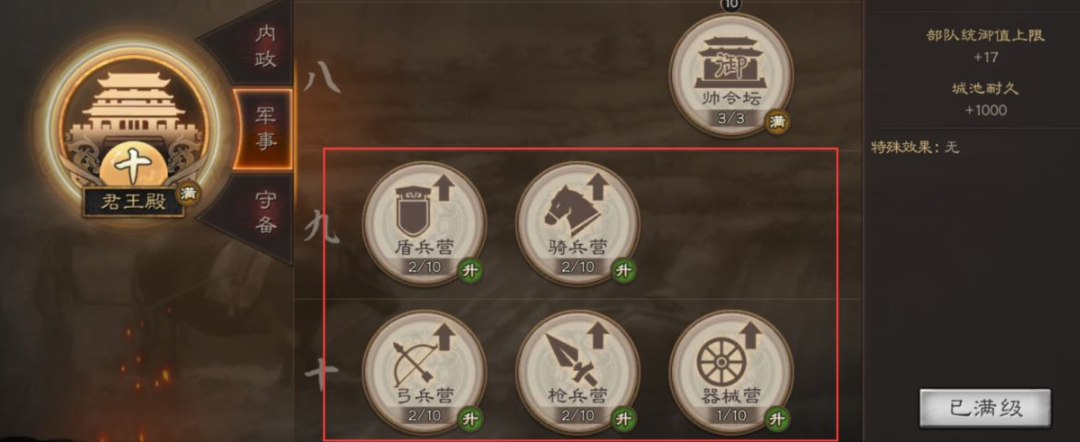Tap the 满 badge beside 君王殿

pyautogui.click(x=188, y=193)
